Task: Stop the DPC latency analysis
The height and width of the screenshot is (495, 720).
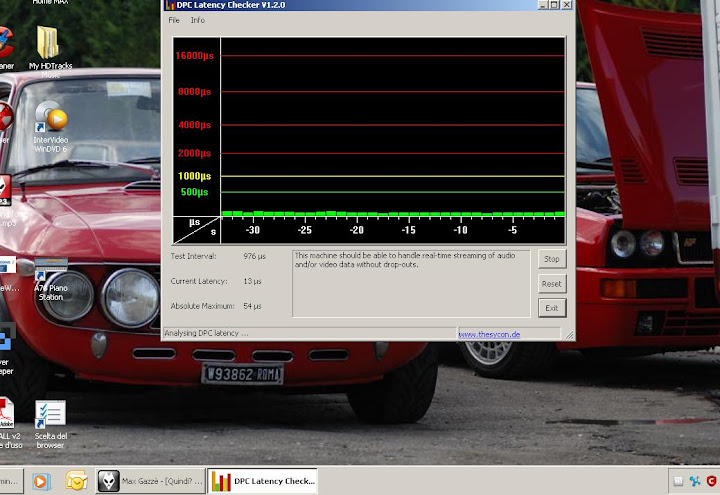Action: [551, 259]
